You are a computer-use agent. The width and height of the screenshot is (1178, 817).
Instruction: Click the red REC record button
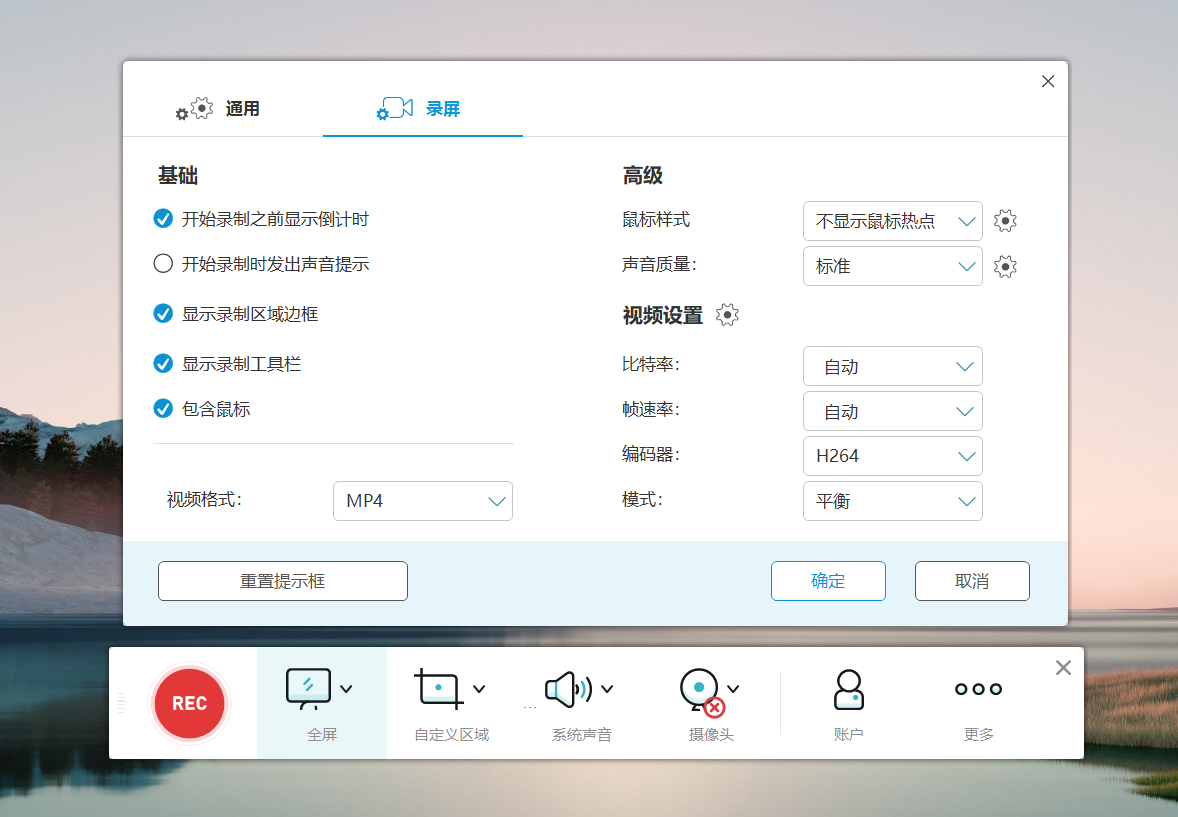point(189,703)
